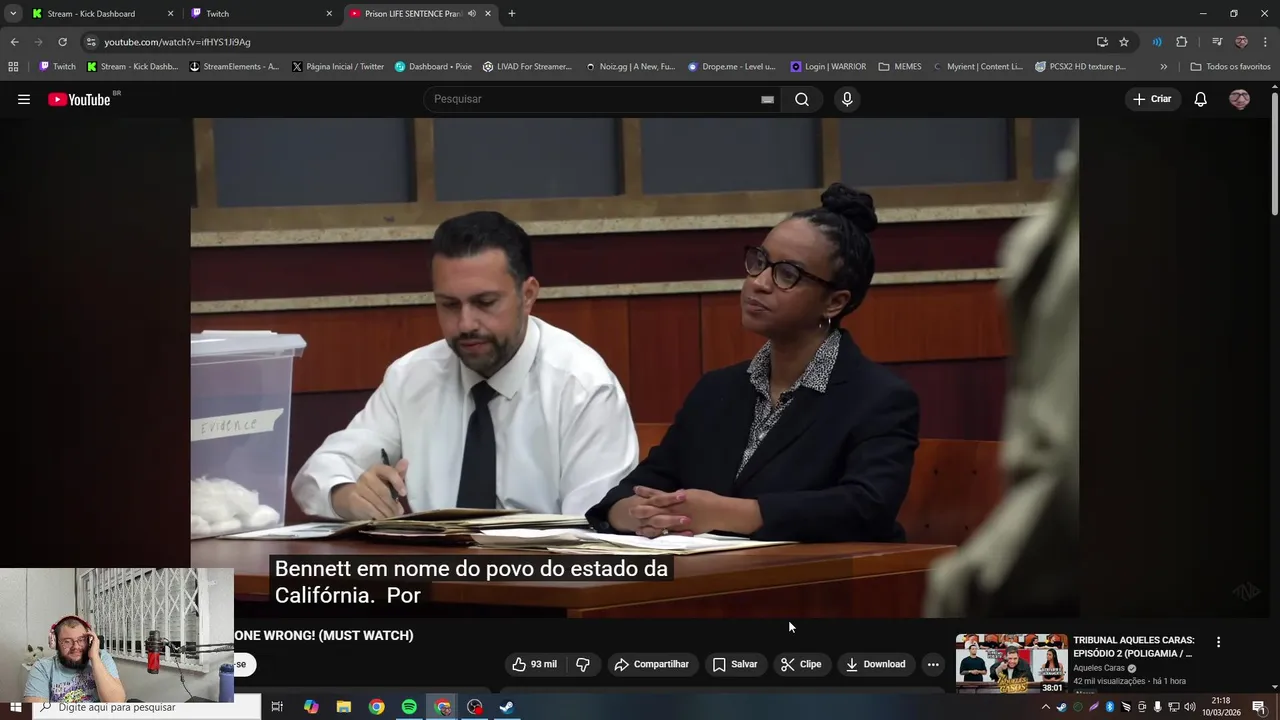Mute the playing tab via speaker icon

[471, 14]
